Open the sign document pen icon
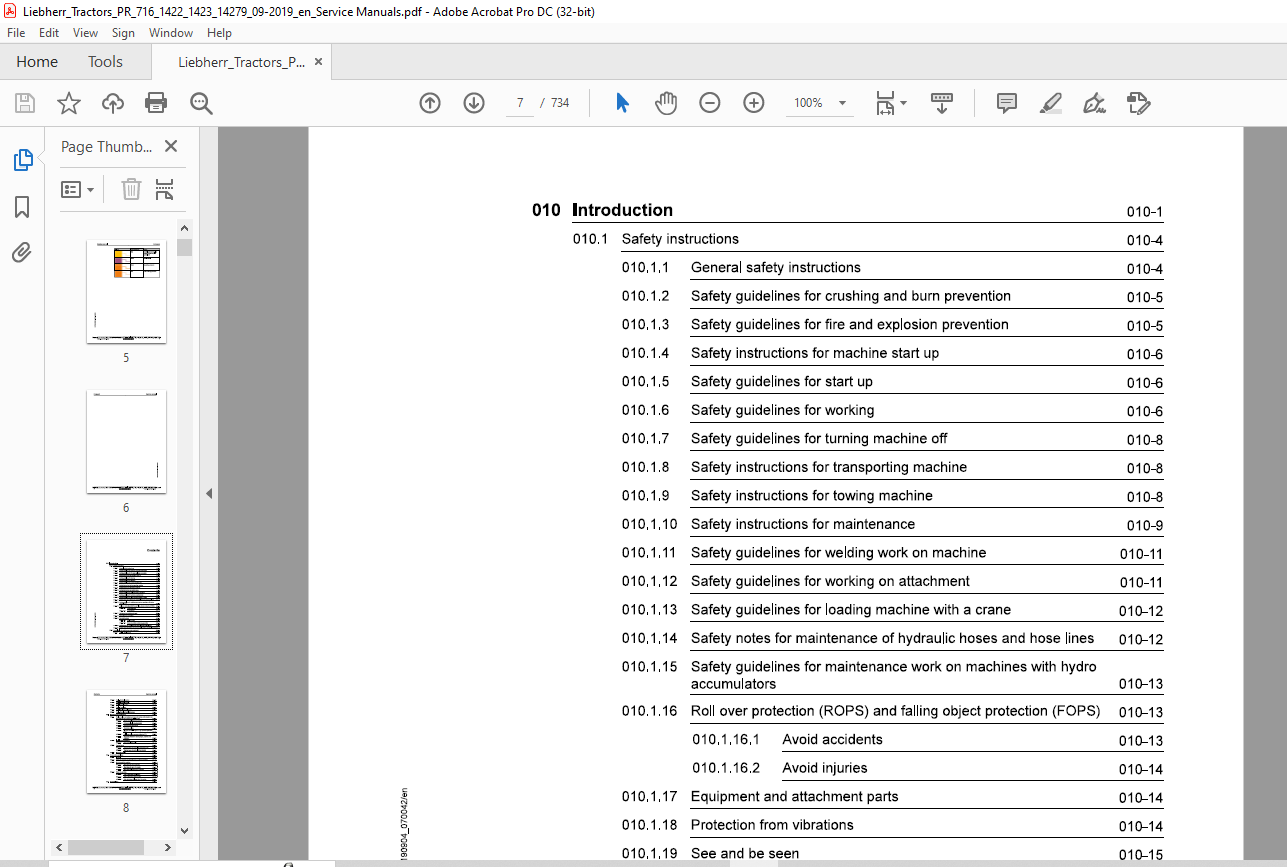This screenshot has width=1287, height=867. [x=1094, y=103]
